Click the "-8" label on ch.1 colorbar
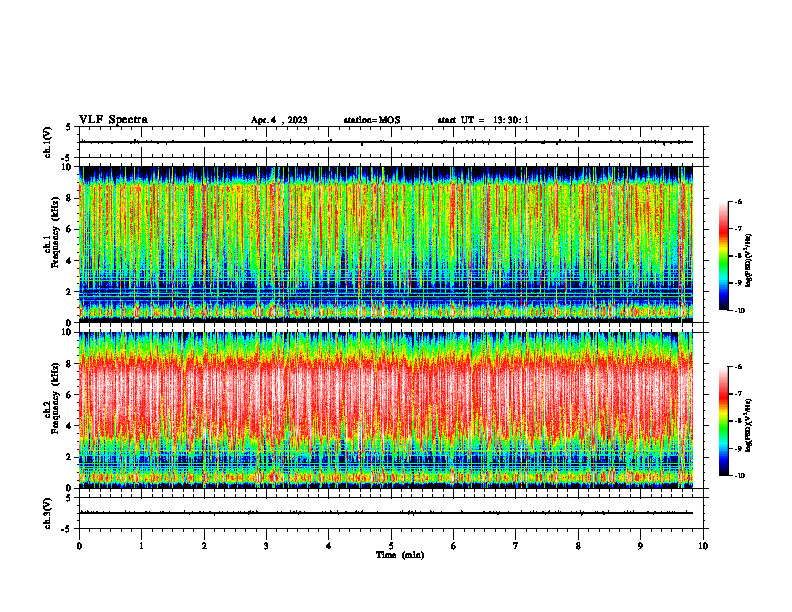 [739, 256]
